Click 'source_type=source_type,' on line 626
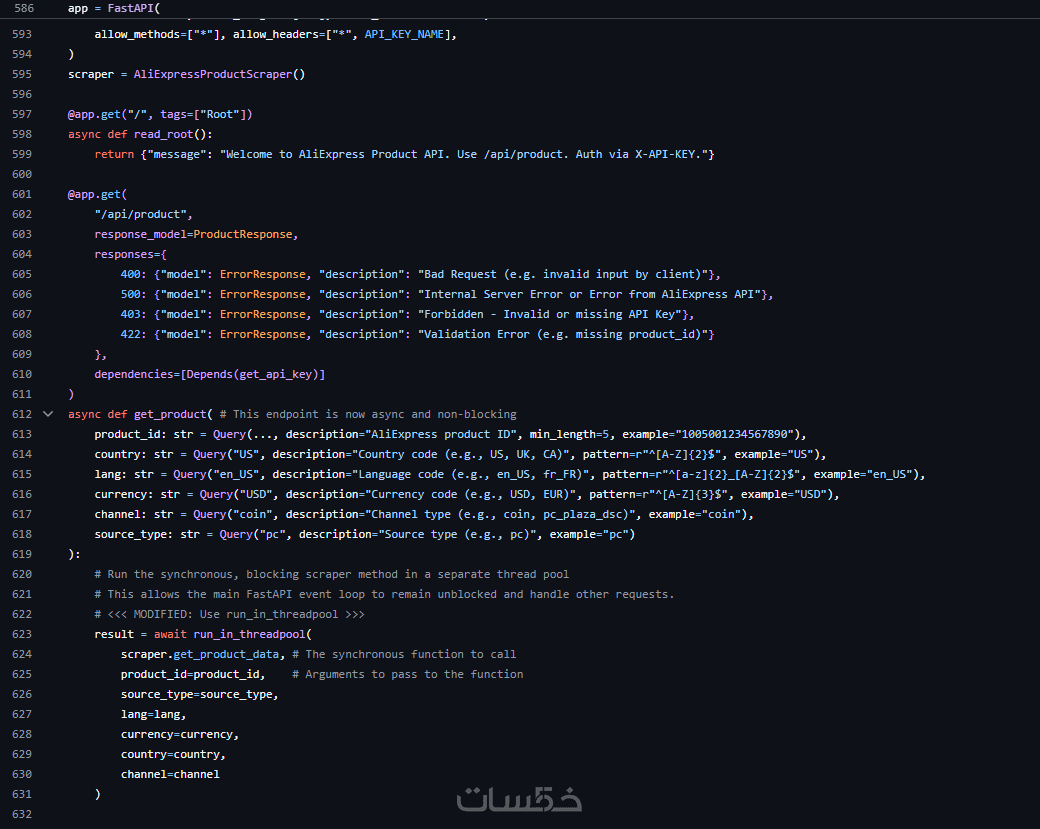Image resolution: width=1040 pixels, height=829 pixels. (200, 694)
